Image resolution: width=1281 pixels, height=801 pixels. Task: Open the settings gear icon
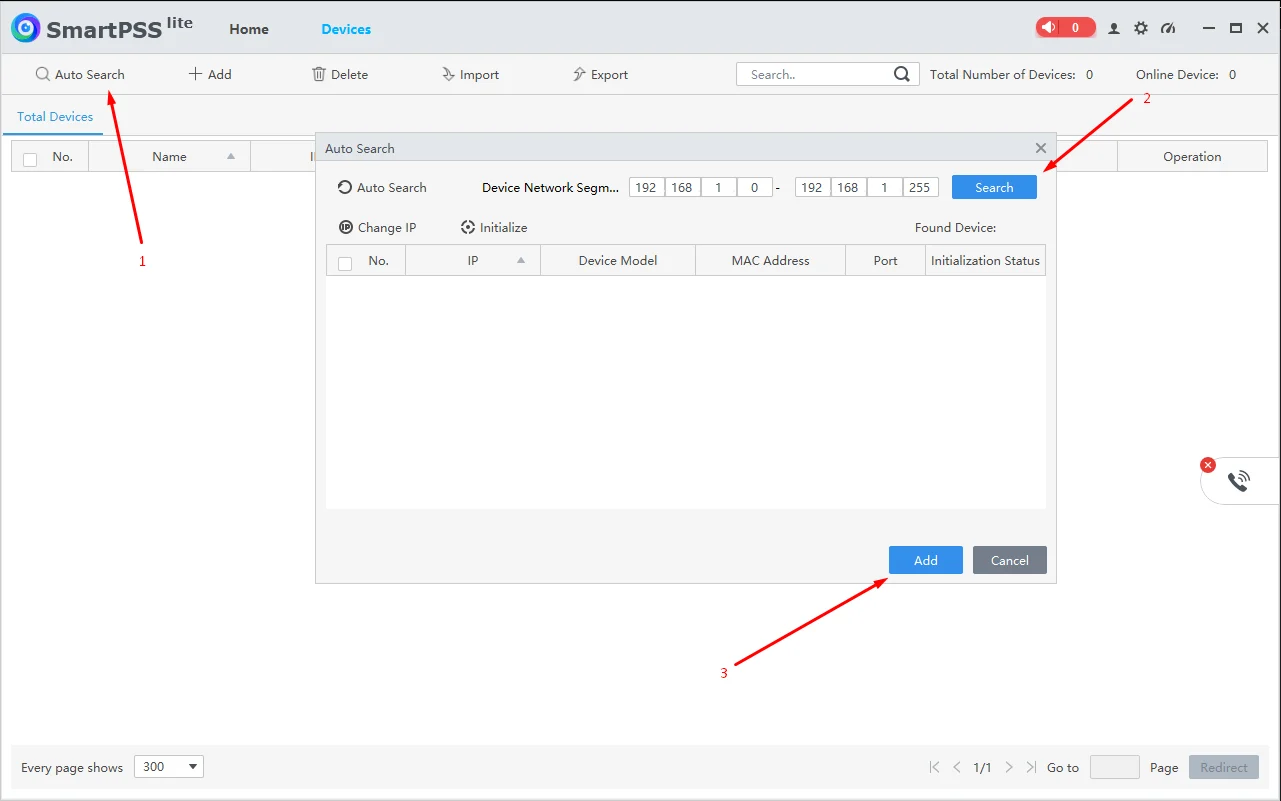1141,28
